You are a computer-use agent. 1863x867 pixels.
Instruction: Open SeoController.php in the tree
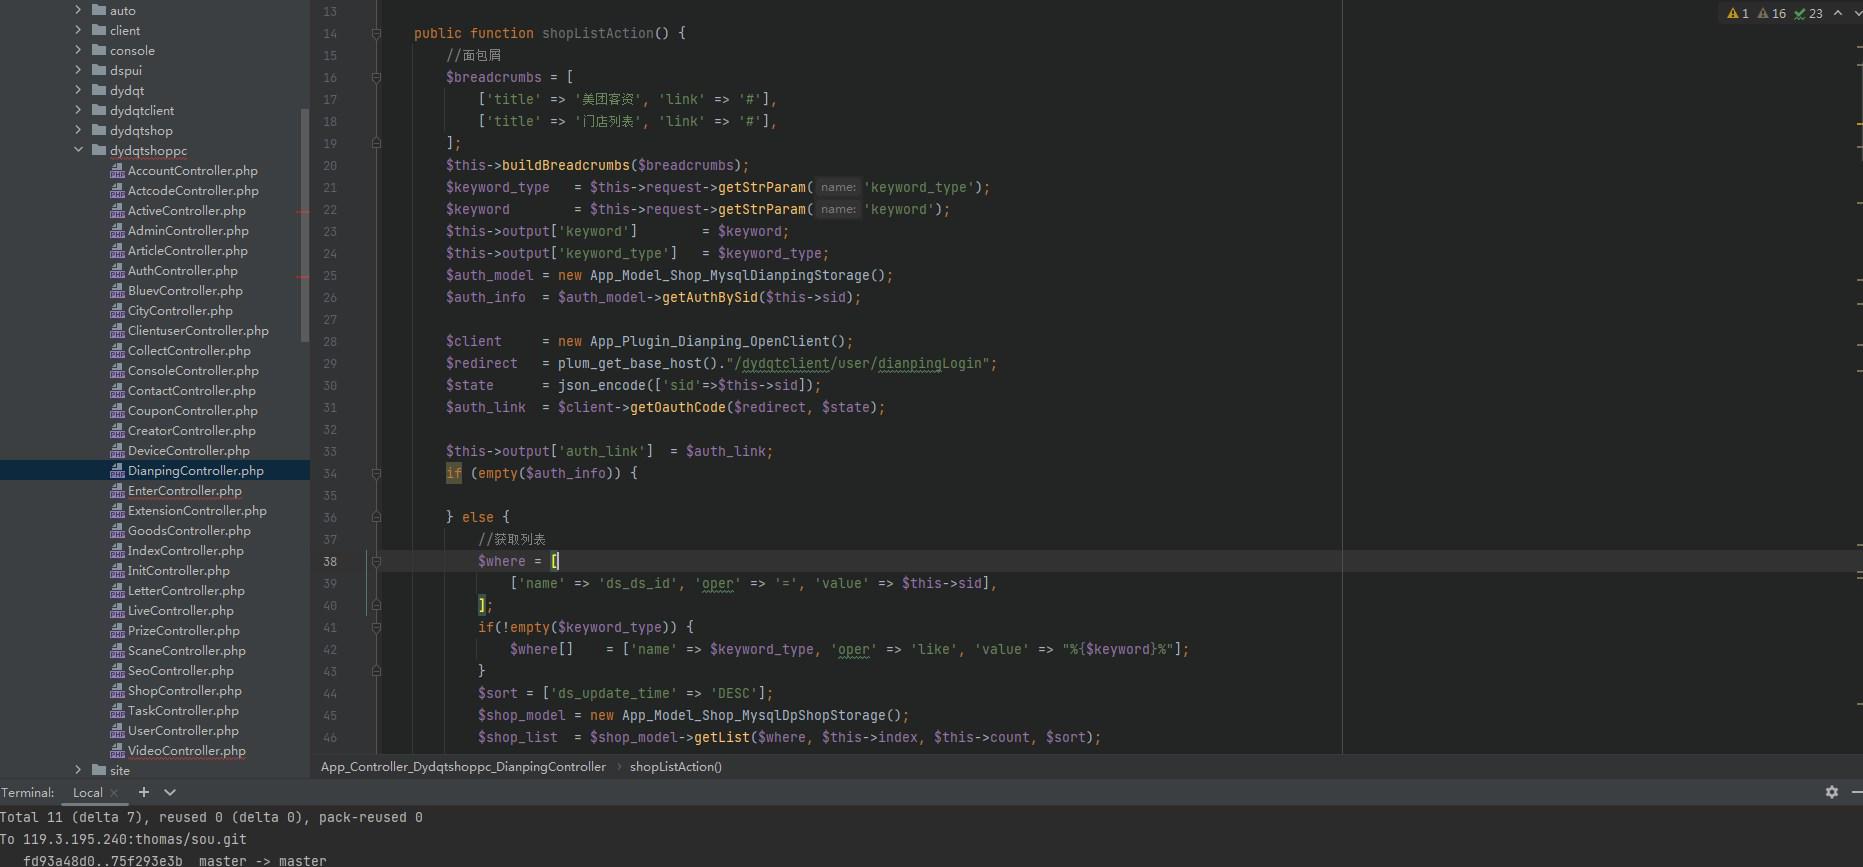click(181, 671)
